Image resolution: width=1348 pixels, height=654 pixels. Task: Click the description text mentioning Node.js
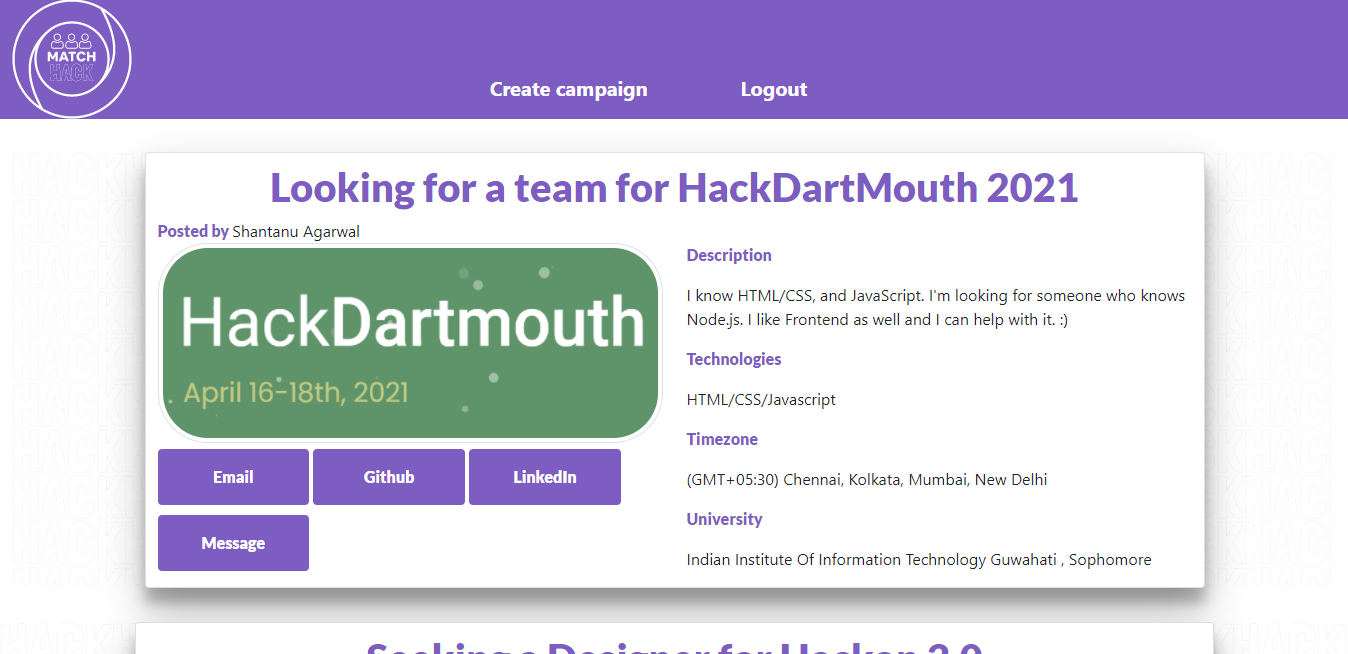coord(936,308)
